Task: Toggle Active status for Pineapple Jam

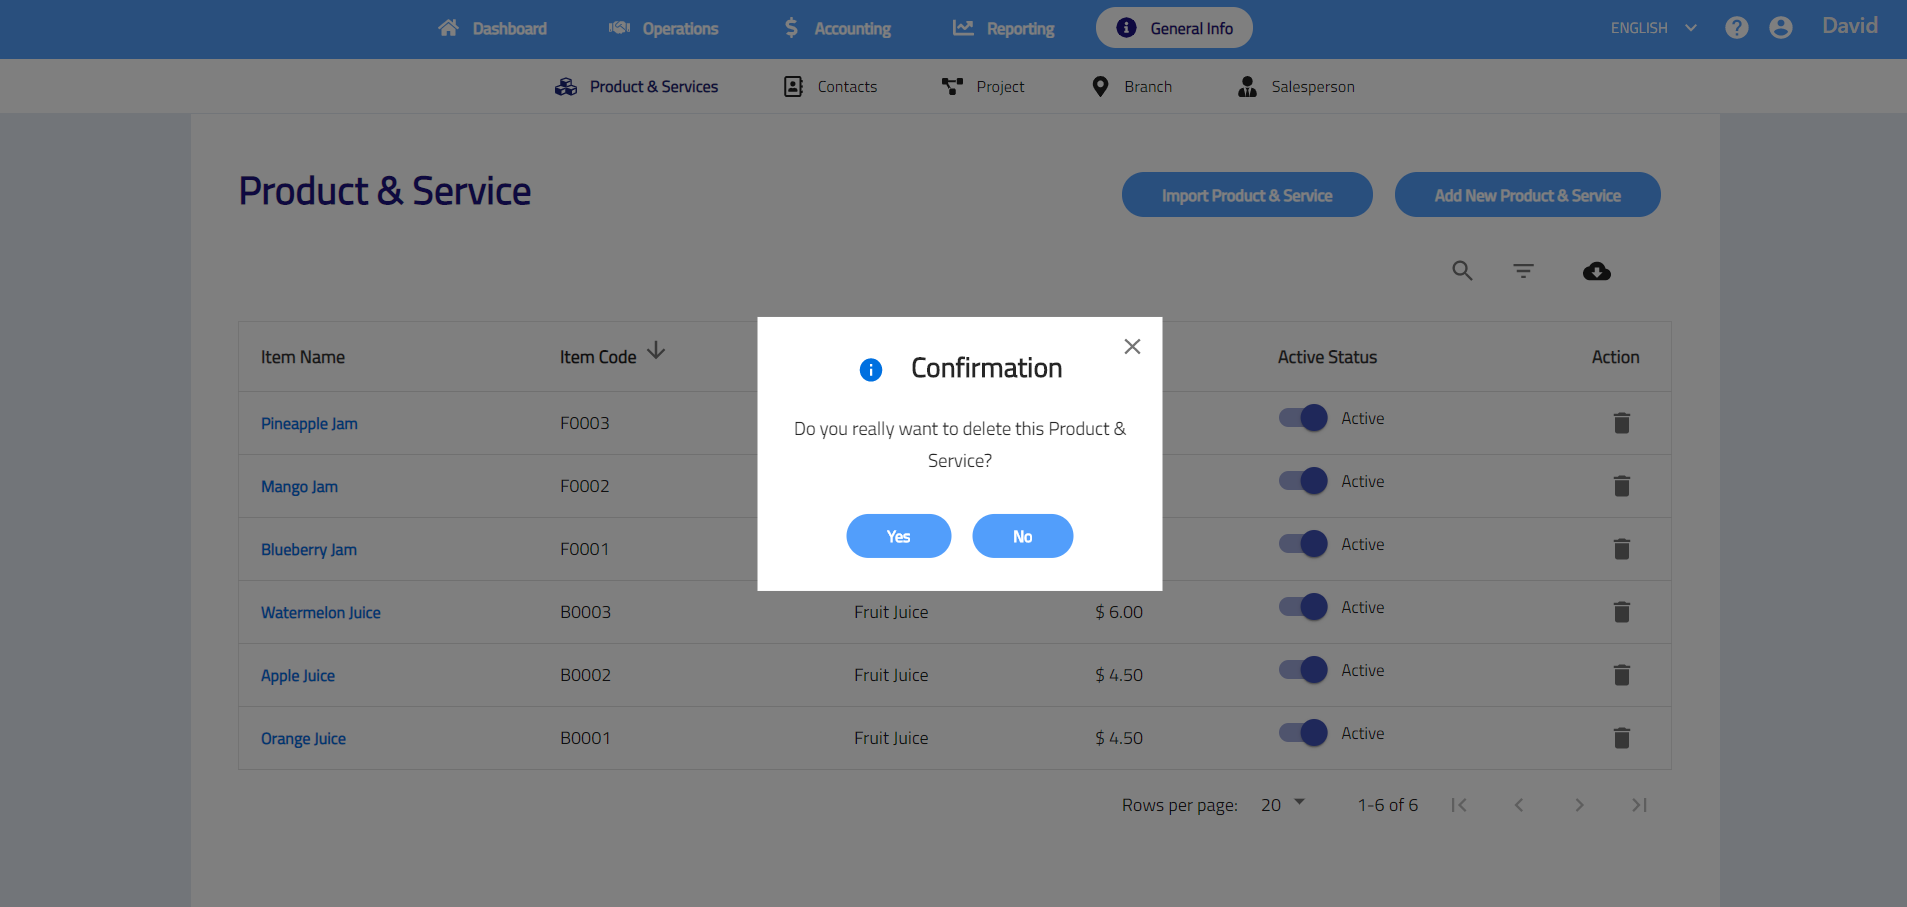Action: [1303, 418]
